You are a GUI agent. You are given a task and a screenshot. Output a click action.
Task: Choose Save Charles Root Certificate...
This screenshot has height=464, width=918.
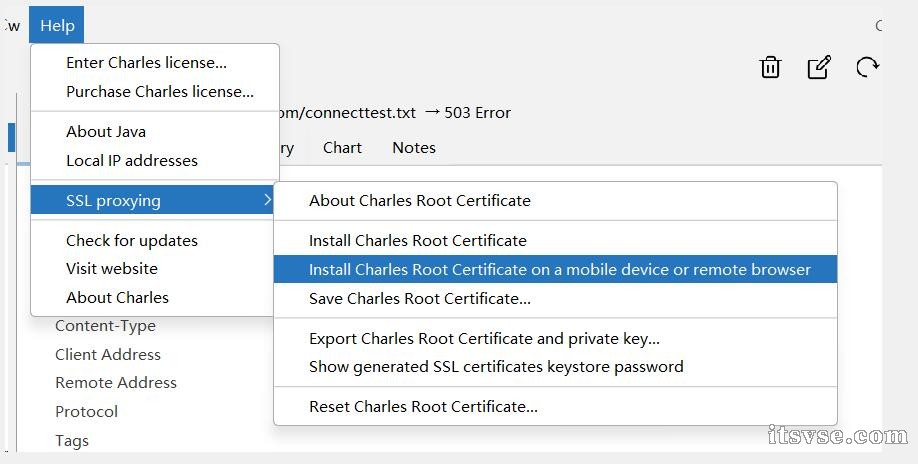[555, 298]
